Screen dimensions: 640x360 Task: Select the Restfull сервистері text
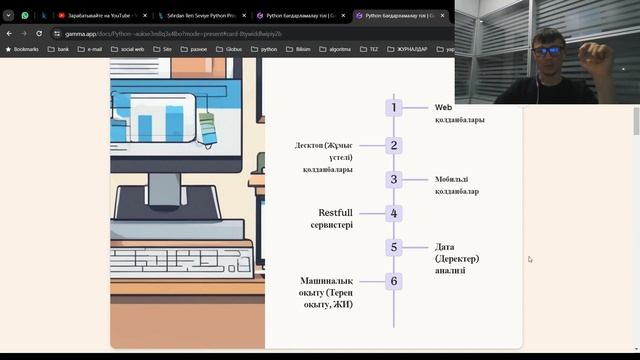[x=331, y=219]
